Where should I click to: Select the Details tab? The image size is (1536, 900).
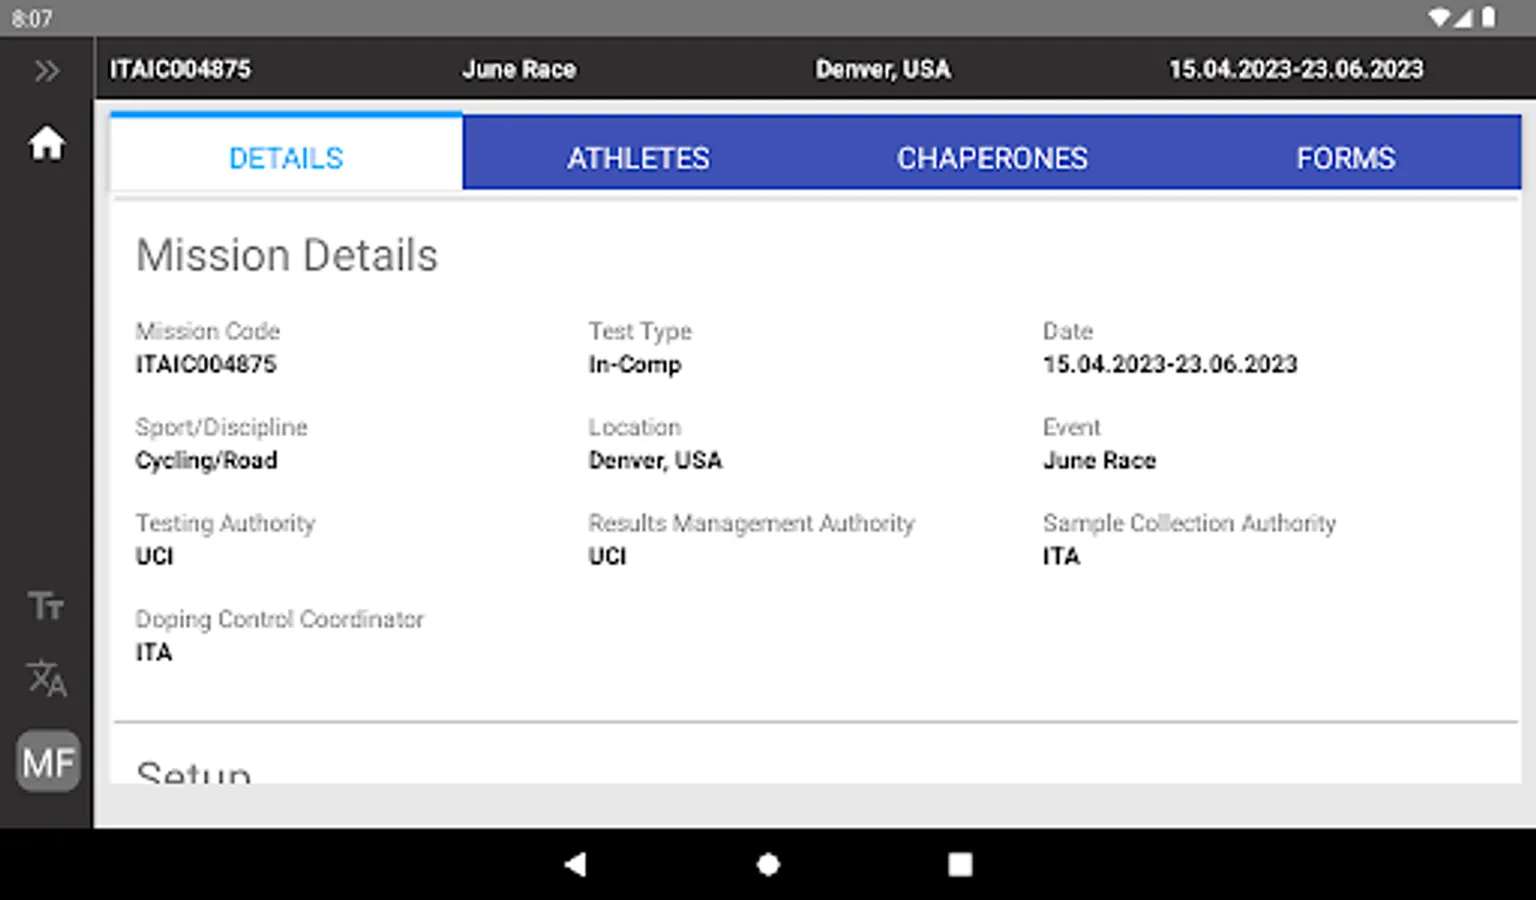tap(286, 158)
